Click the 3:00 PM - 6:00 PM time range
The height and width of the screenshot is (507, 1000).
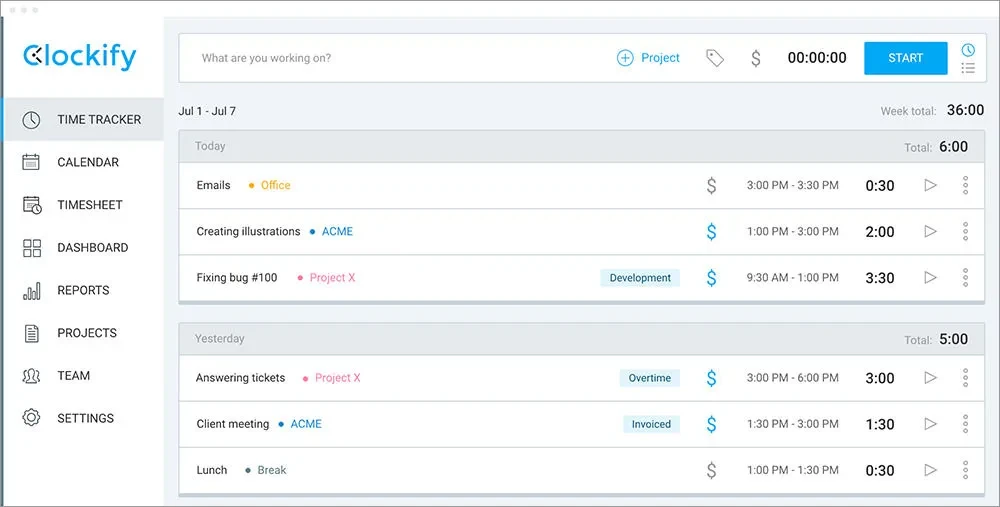point(793,378)
